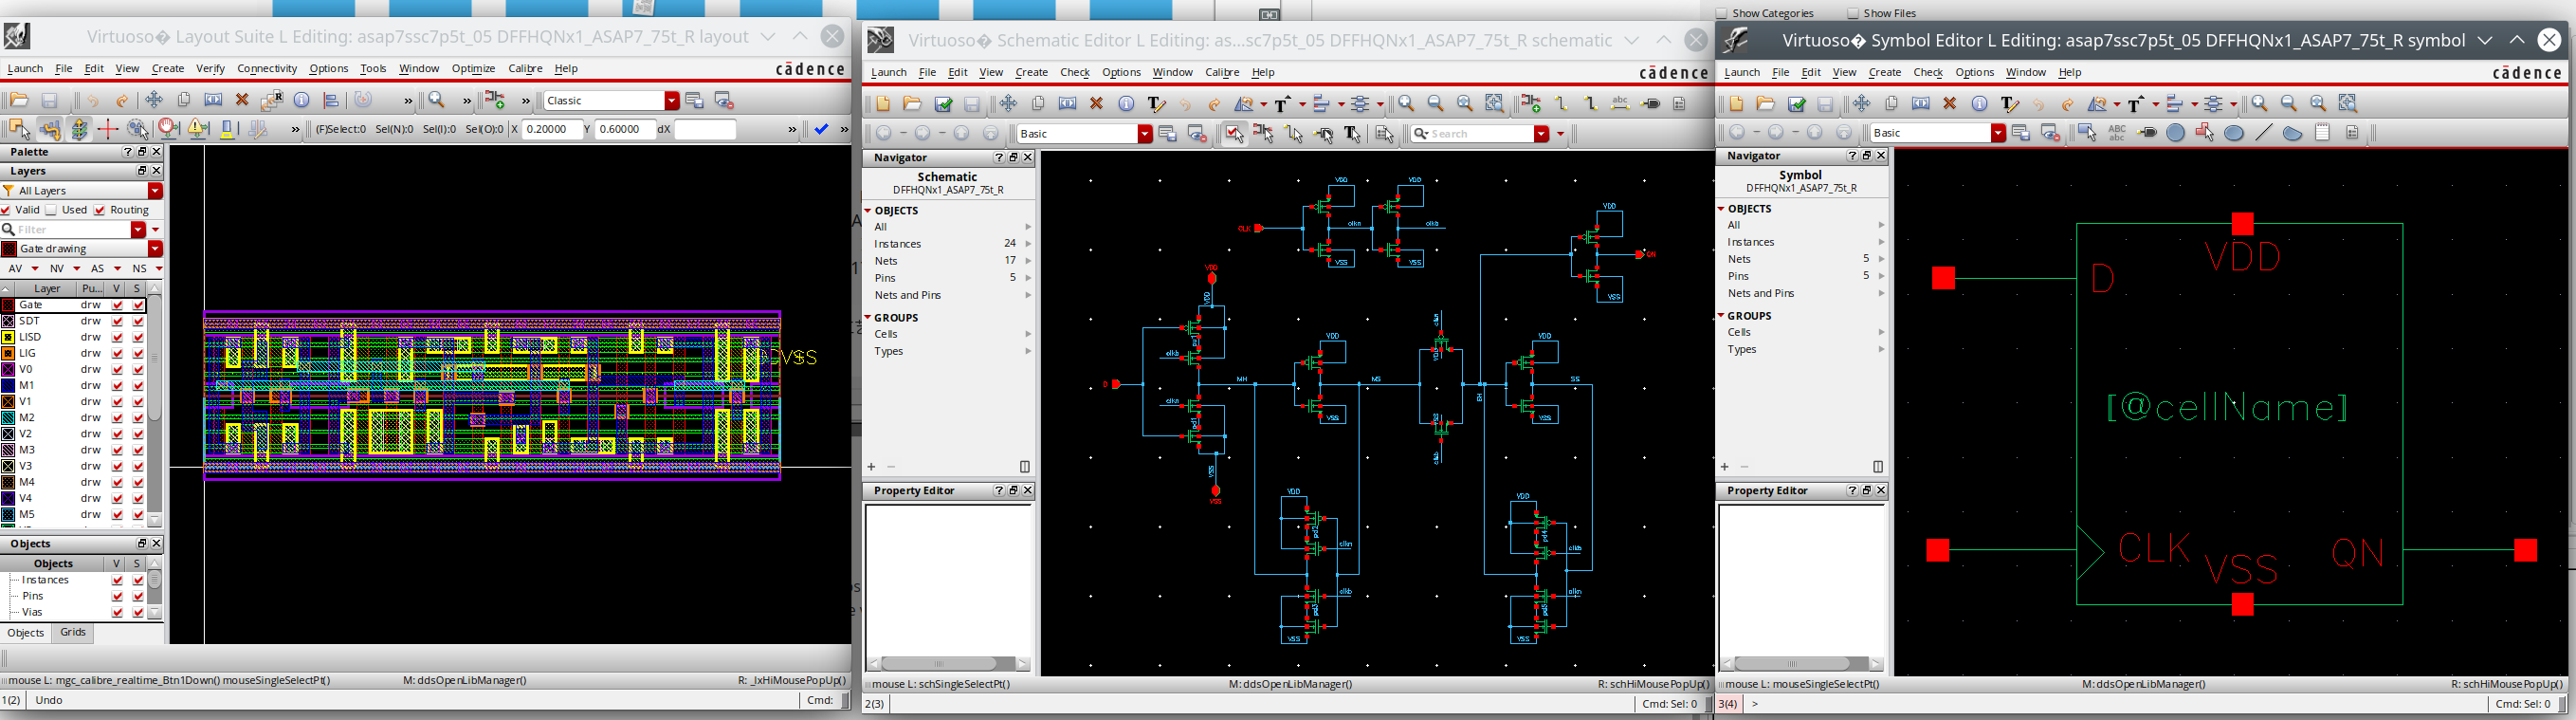This screenshot has width=2576, height=720.
Task: Open NS dropdown arrow in Layers panel
Action: [157, 268]
